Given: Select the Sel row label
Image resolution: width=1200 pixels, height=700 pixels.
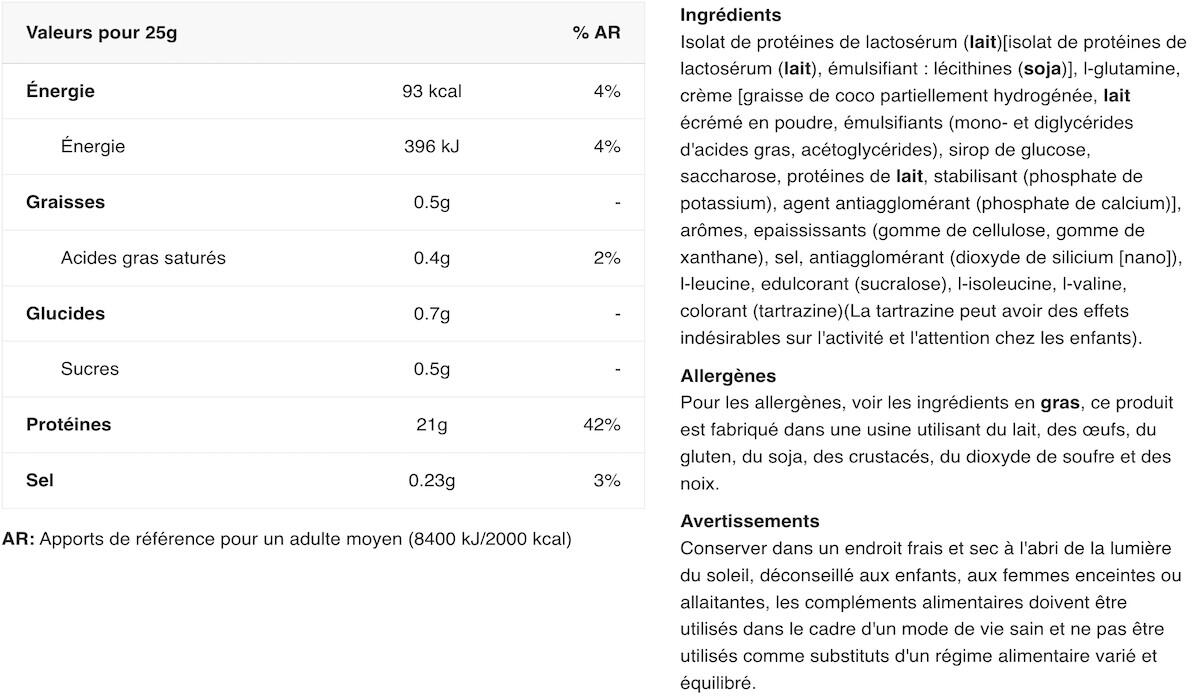Looking at the screenshot, I should [40, 480].
